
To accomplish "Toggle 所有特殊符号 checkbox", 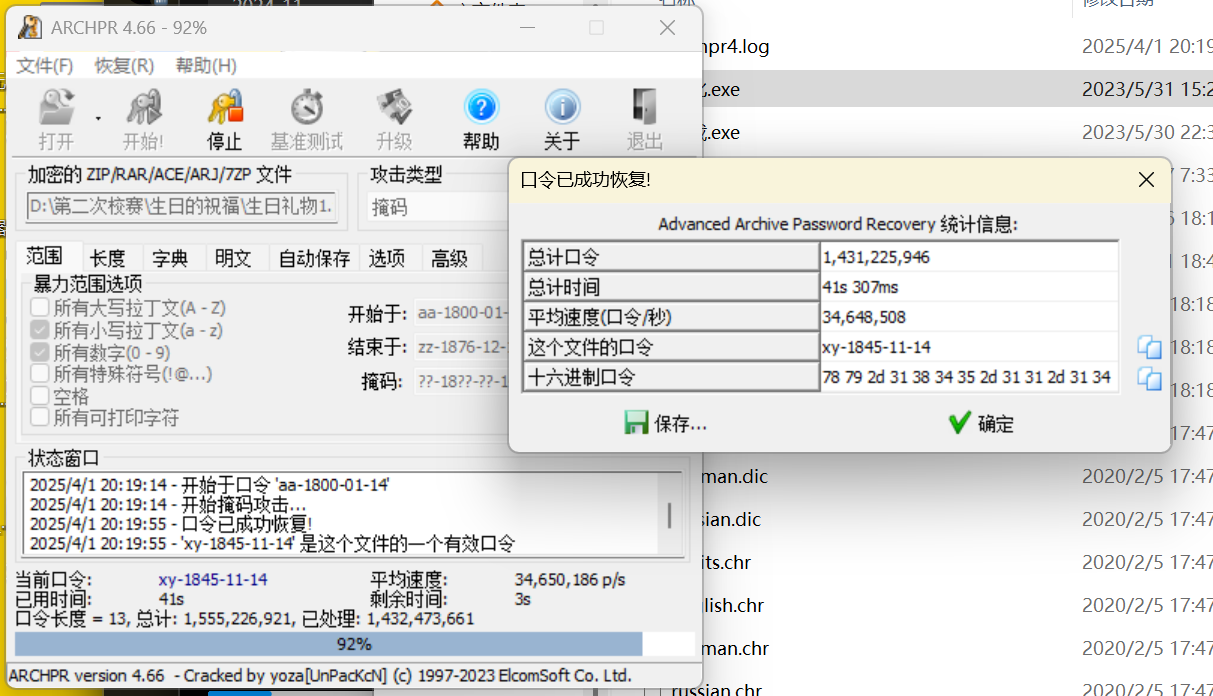I will (x=40, y=374).
